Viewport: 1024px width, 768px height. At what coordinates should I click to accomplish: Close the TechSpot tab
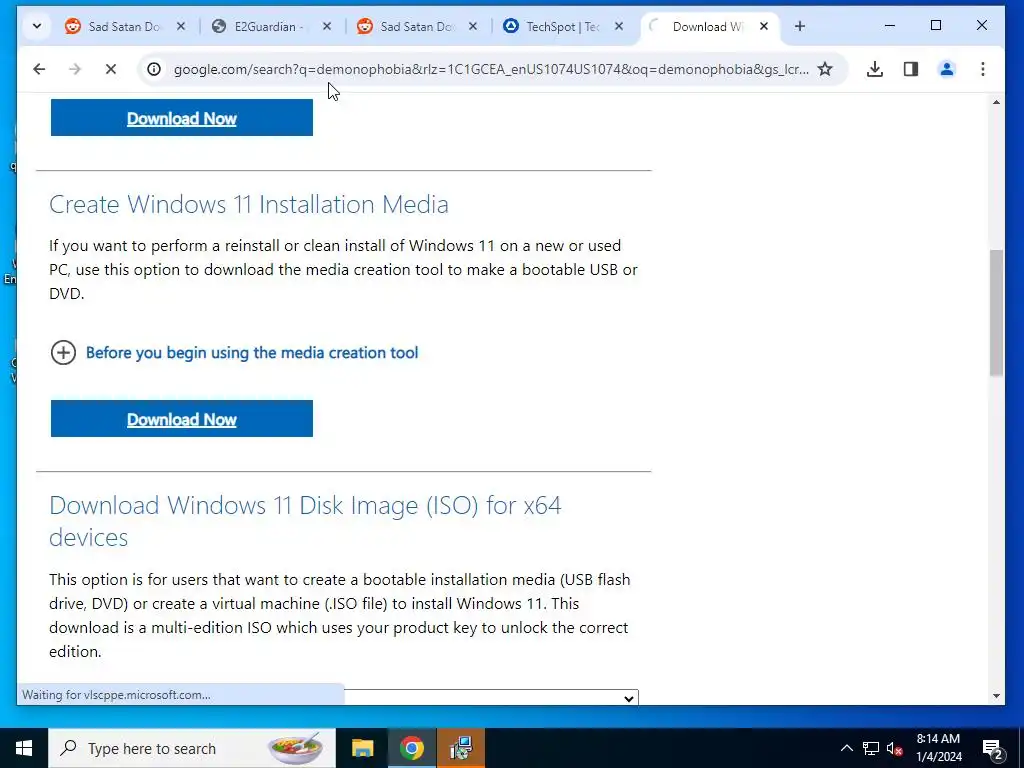pos(619,27)
